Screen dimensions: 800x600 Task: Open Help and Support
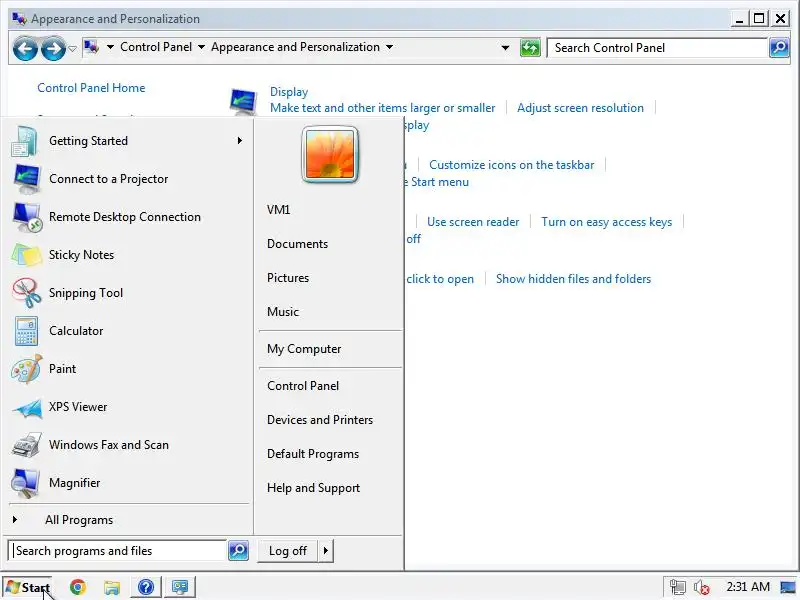313,488
